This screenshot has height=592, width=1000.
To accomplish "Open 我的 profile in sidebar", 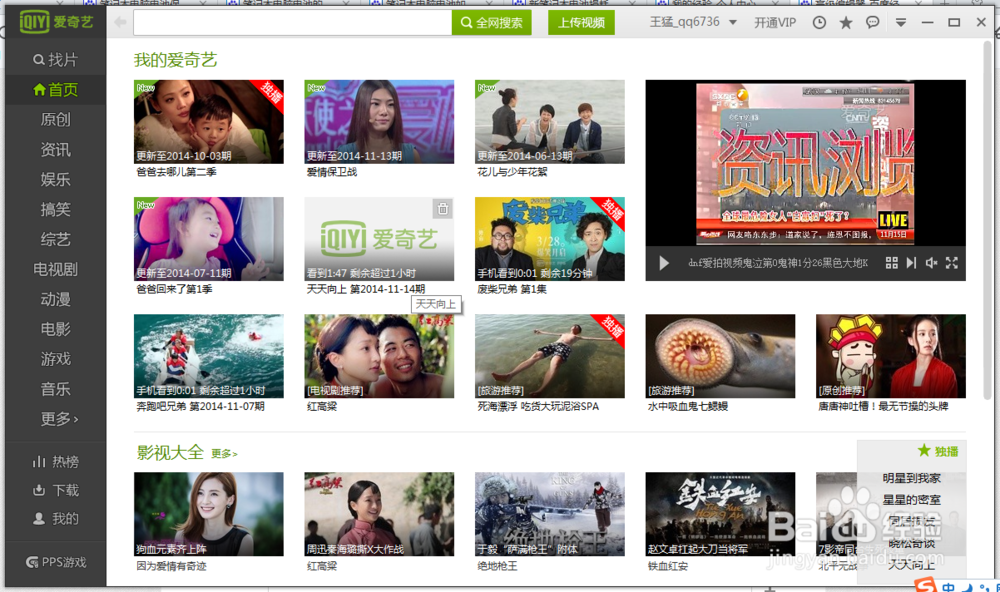I will pyautogui.click(x=55, y=519).
